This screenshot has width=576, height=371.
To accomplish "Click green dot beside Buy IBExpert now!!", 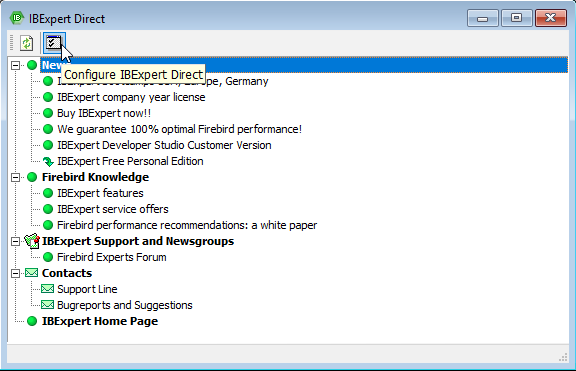I will (x=48, y=113).
